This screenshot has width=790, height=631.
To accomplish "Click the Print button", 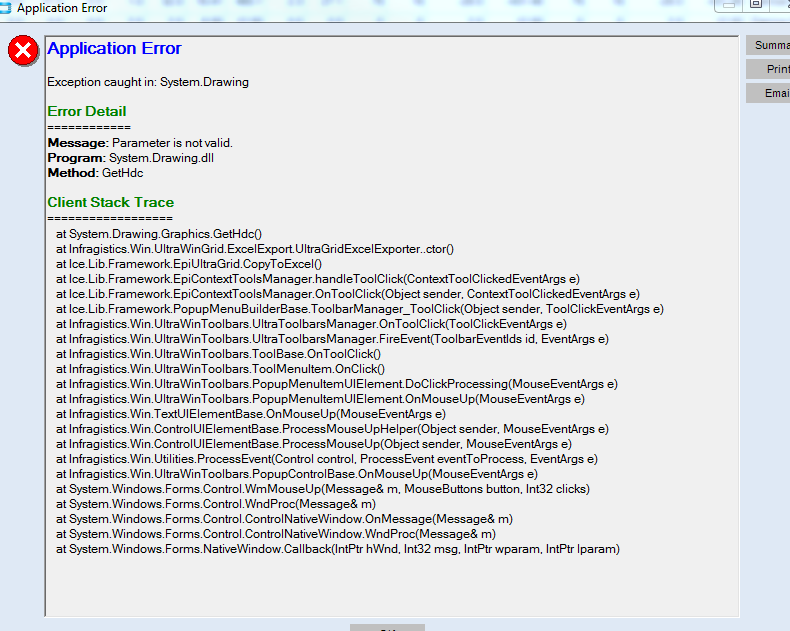I will [x=768, y=69].
